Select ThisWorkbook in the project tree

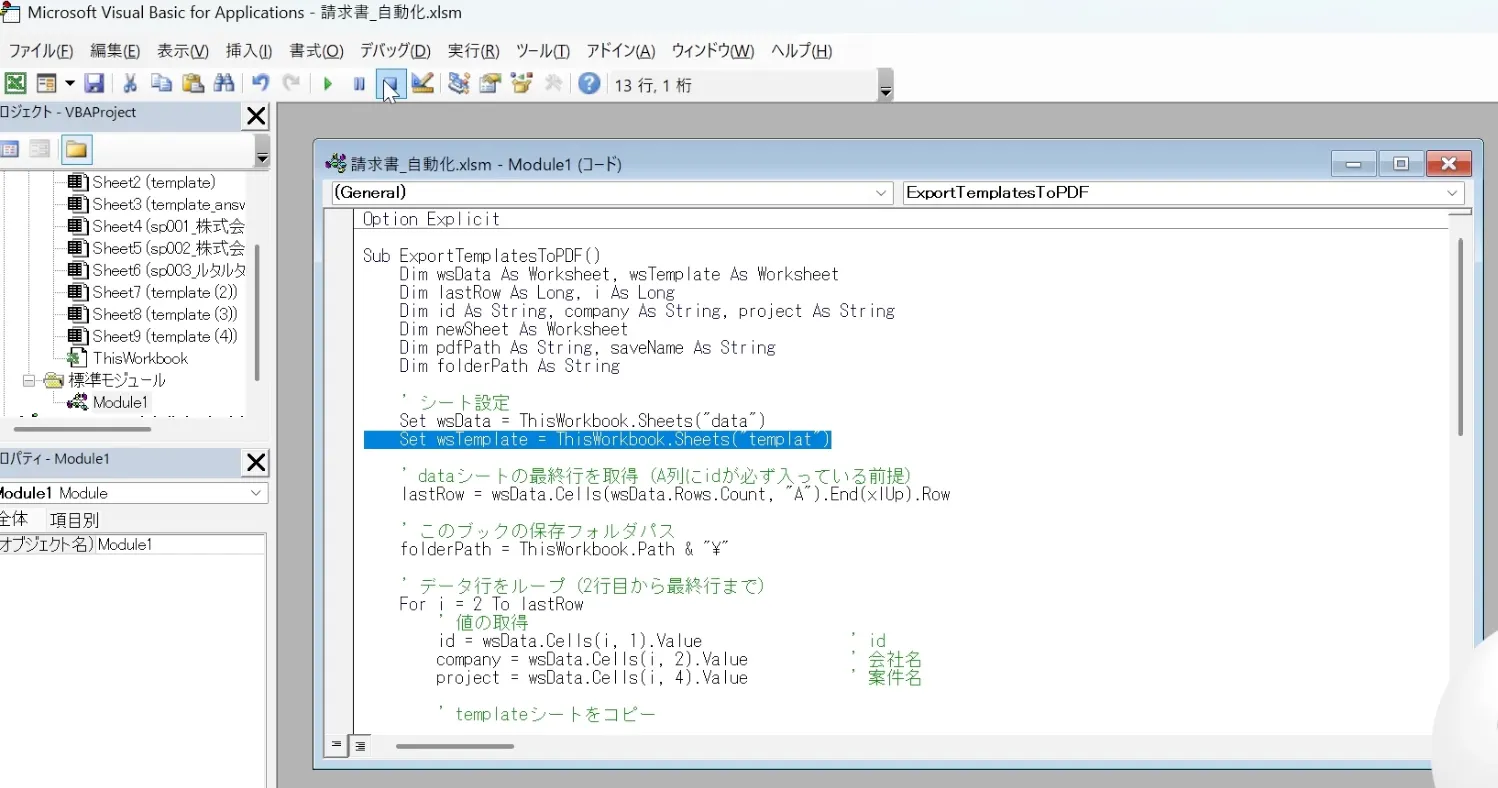pos(140,358)
